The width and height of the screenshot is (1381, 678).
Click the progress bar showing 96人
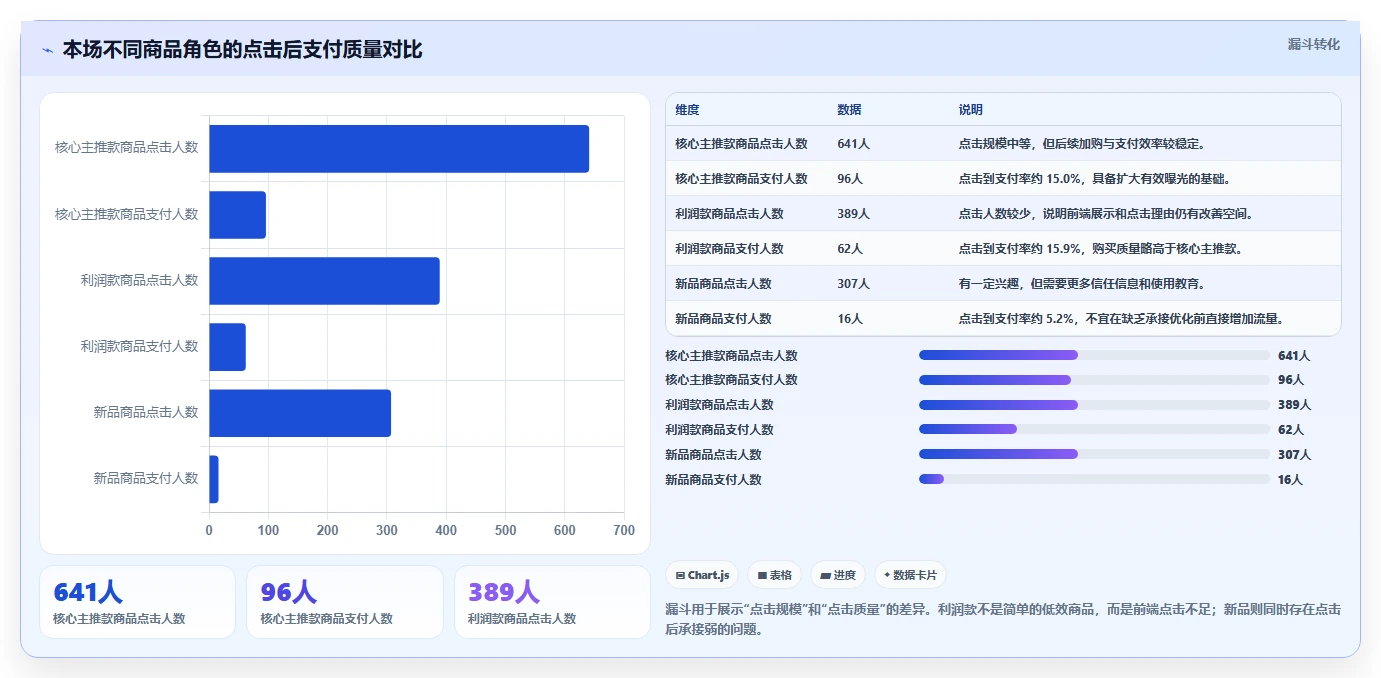coord(1094,380)
